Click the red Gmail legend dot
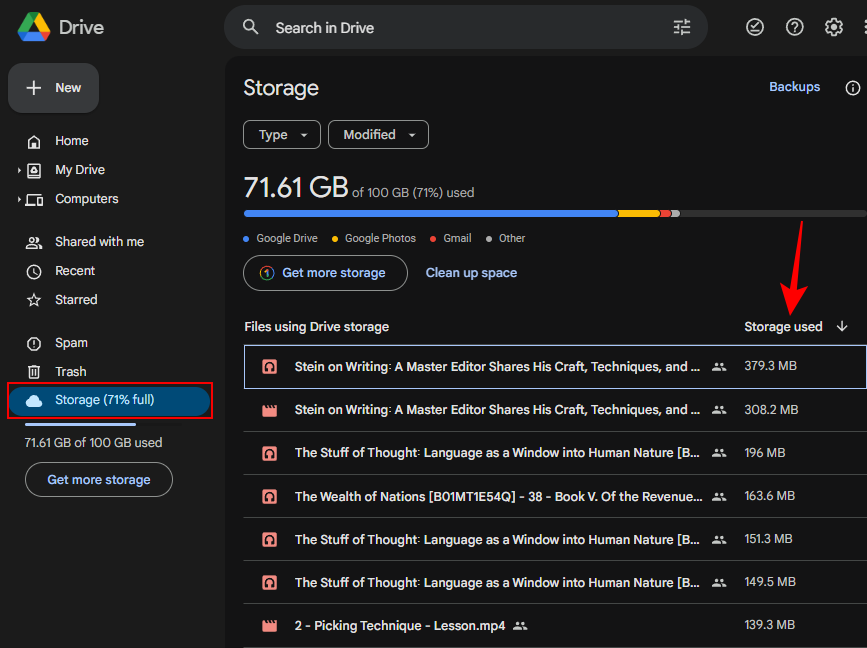 pos(433,239)
